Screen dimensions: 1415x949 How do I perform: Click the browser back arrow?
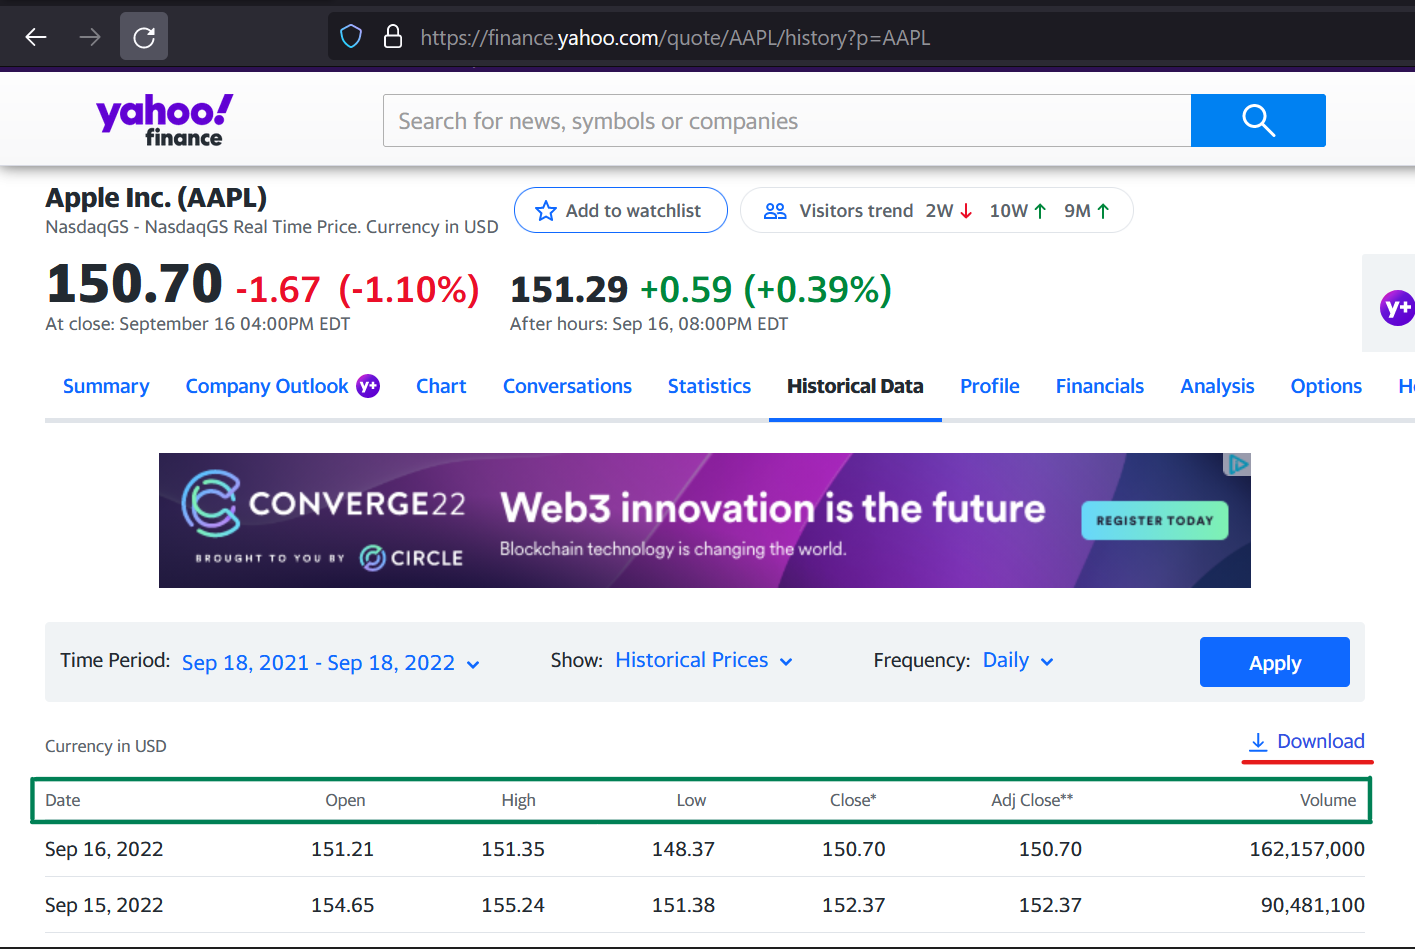36,37
